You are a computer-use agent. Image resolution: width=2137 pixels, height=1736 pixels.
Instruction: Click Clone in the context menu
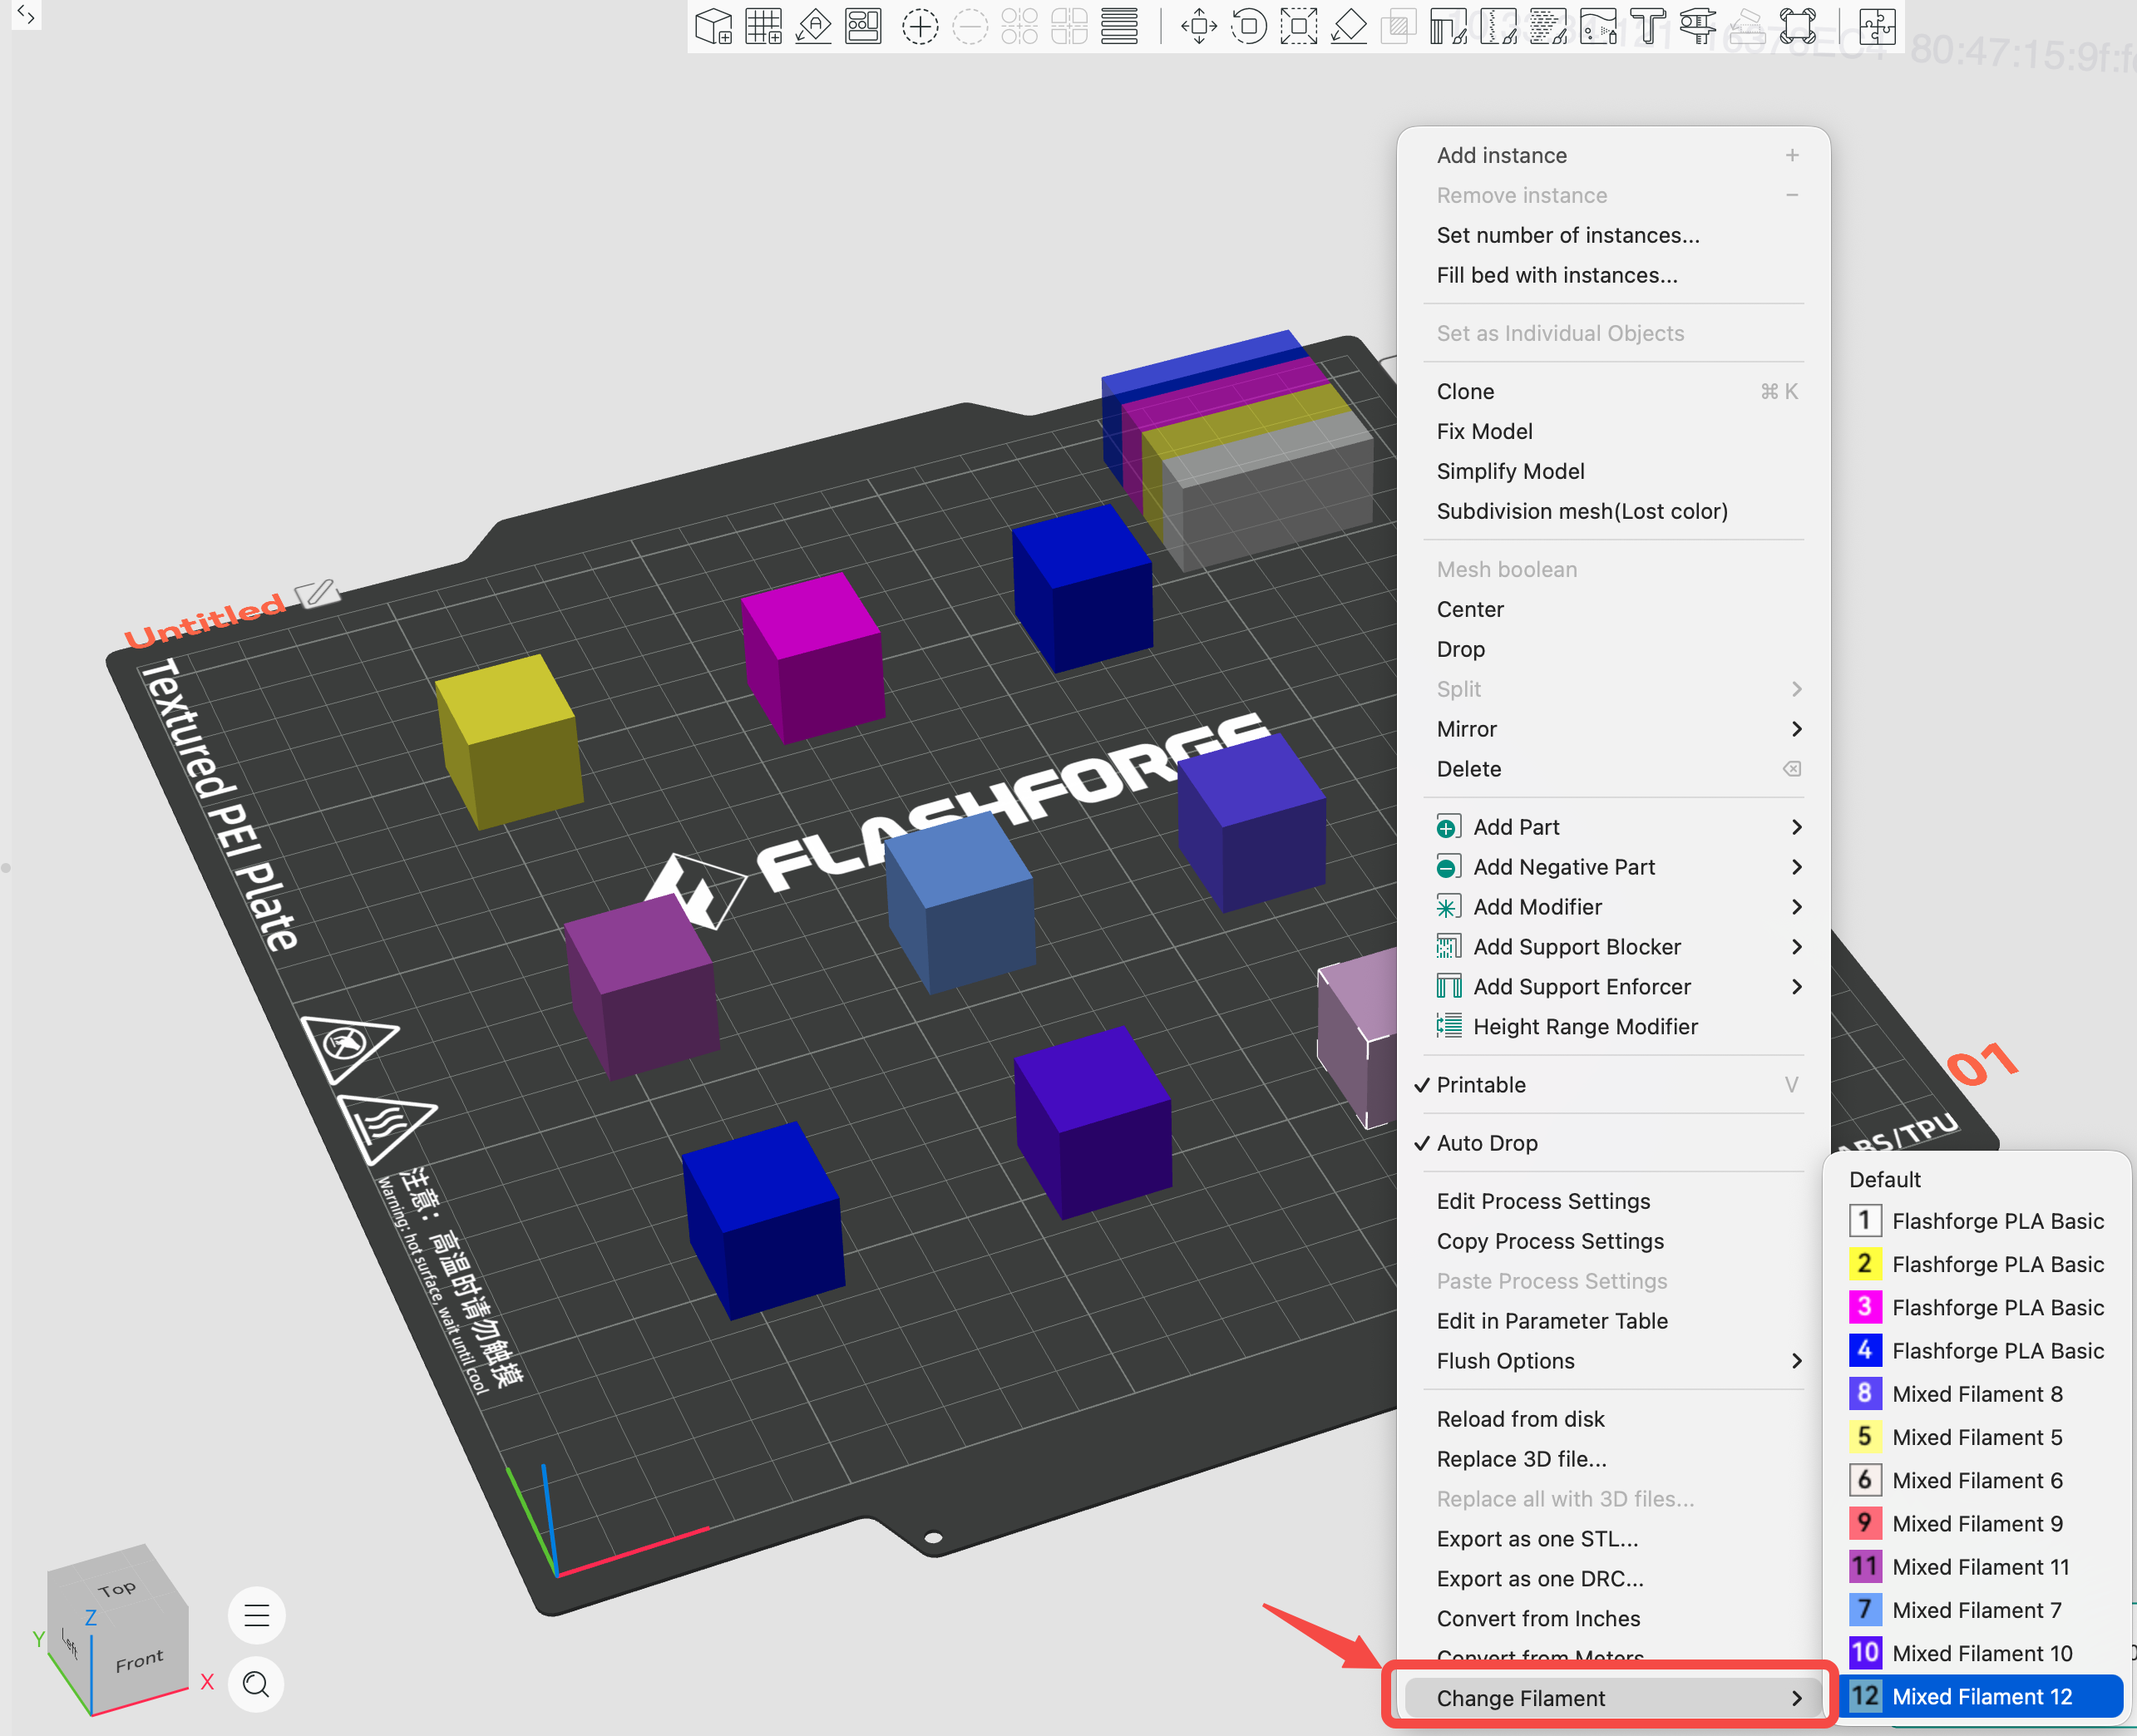pos(1613,391)
